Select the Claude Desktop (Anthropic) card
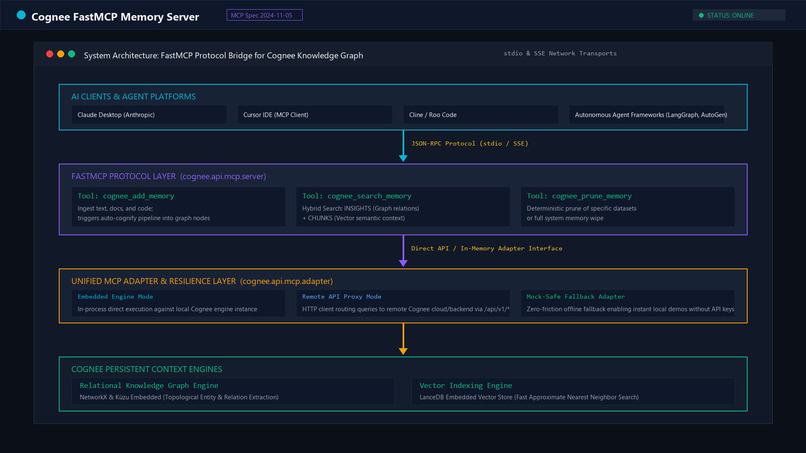Image resolution: width=806 pixels, height=453 pixels. [149, 115]
